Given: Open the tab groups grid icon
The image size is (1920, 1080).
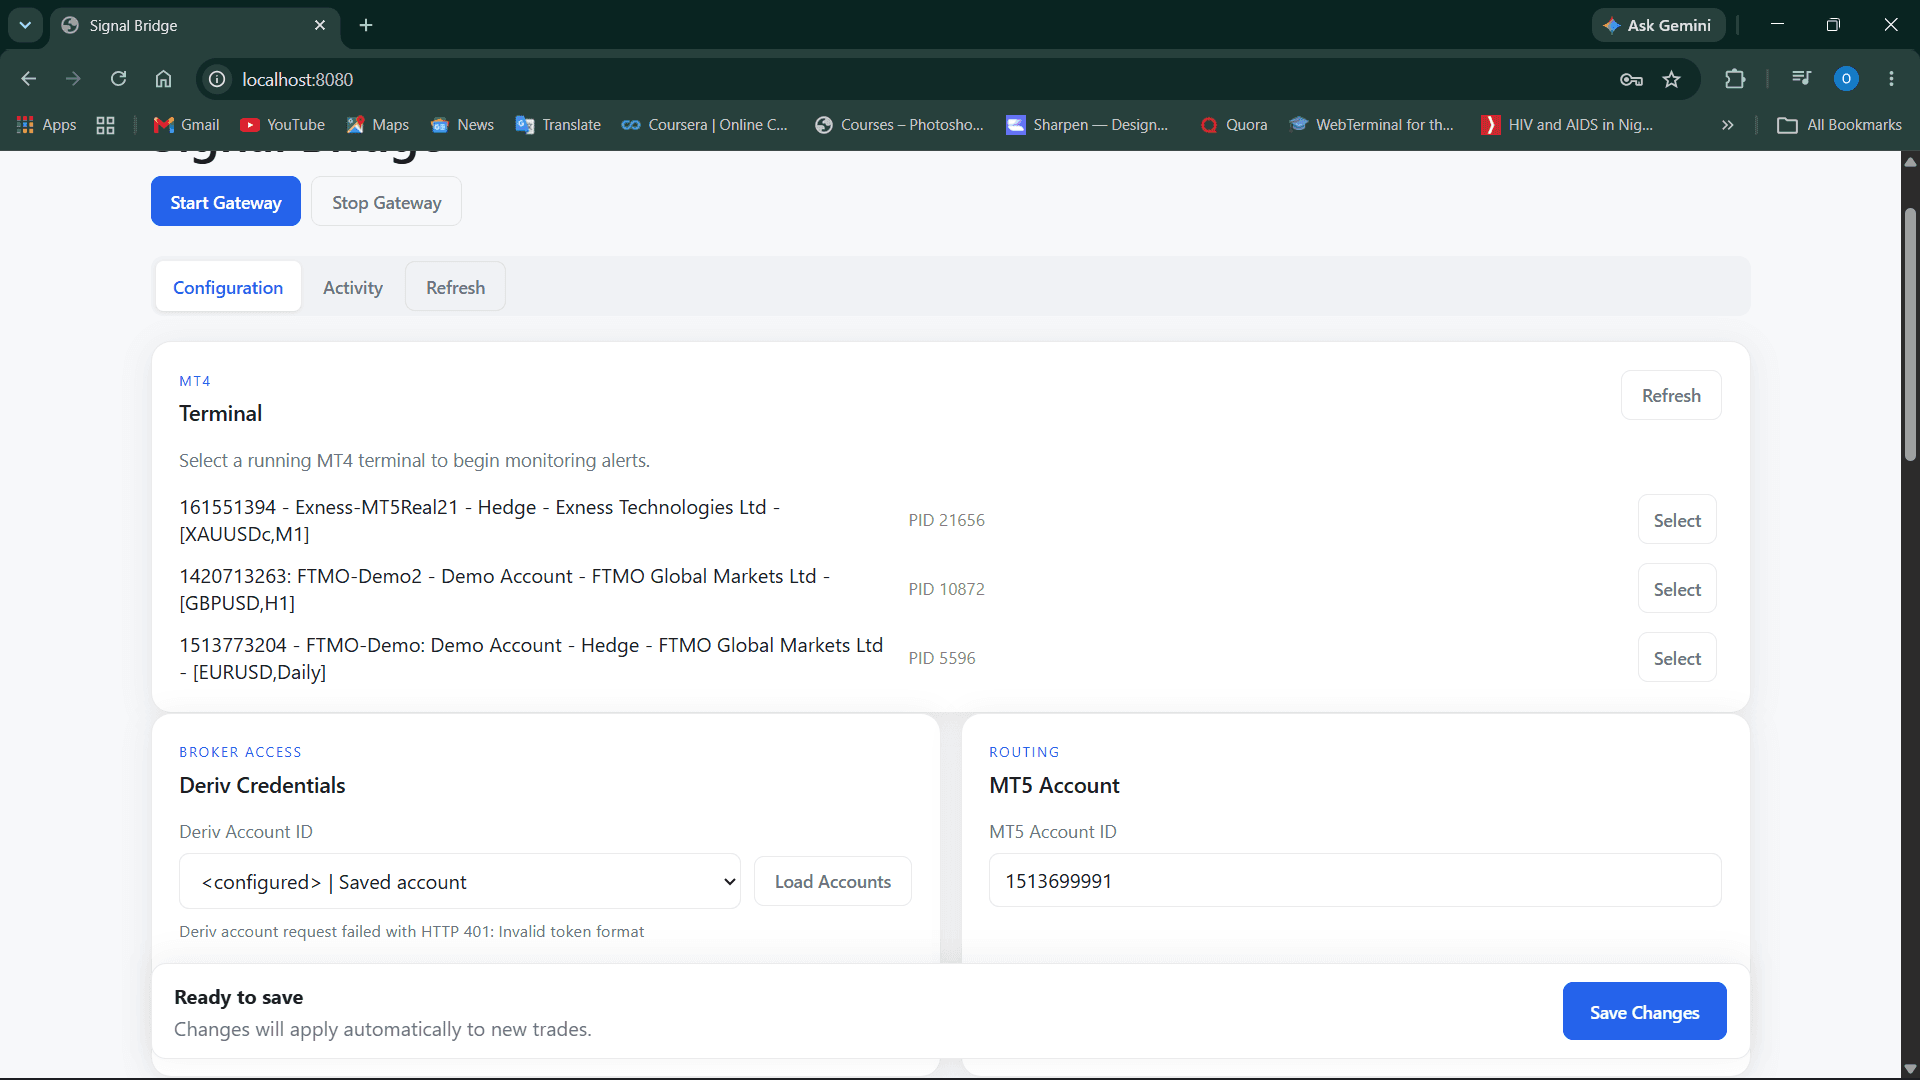Looking at the screenshot, I should [x=105, y=125].
